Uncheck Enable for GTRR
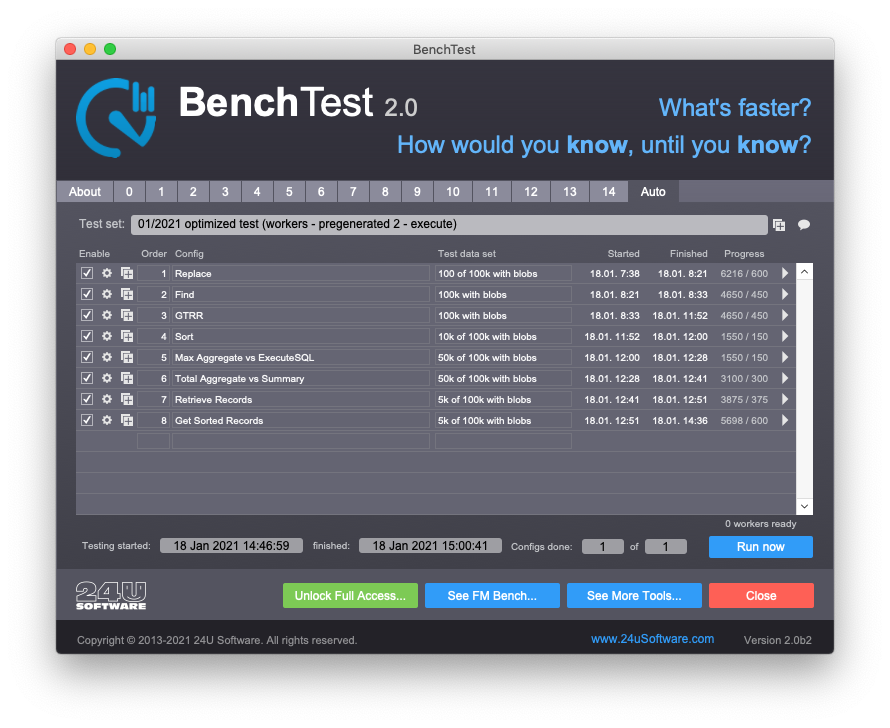The image size is (890, 728). pyautogui.click(x=87, y=315)
